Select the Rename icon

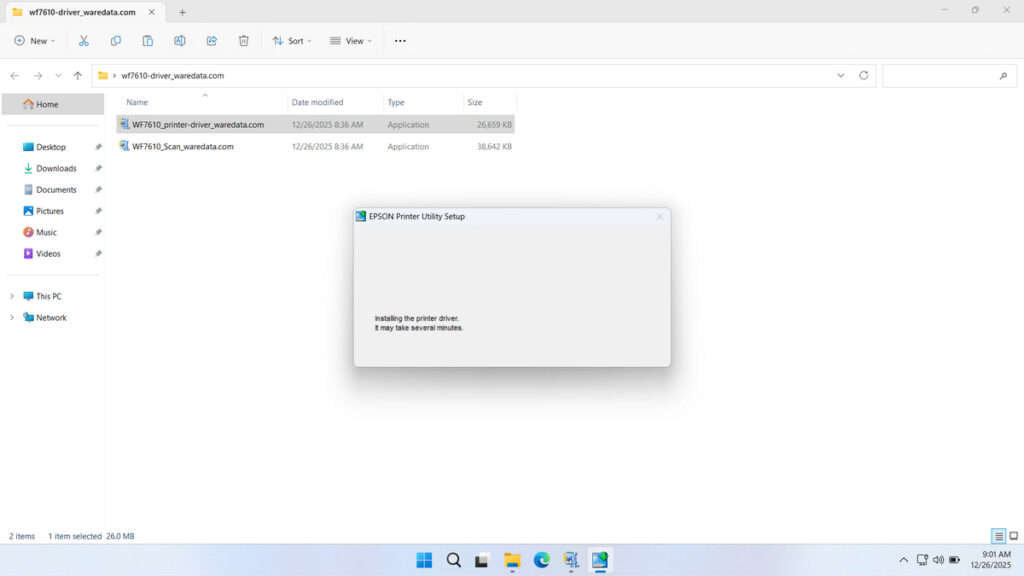tap(180, 41)
